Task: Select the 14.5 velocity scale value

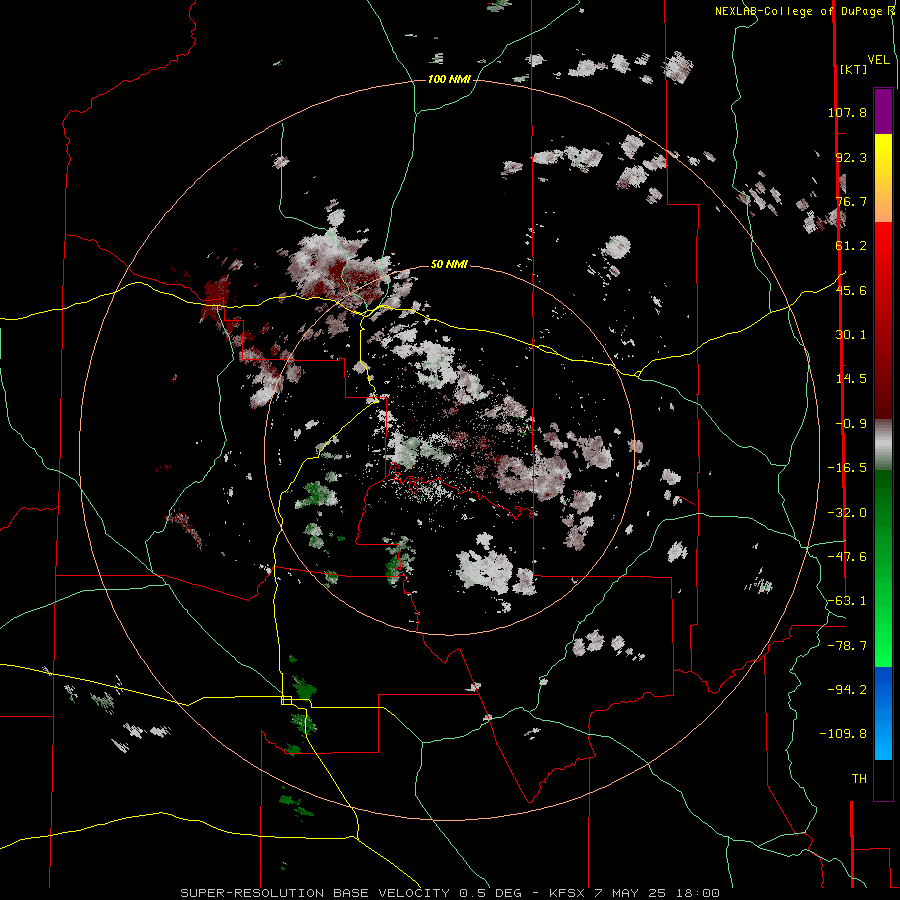Action: tap(851, 379)
